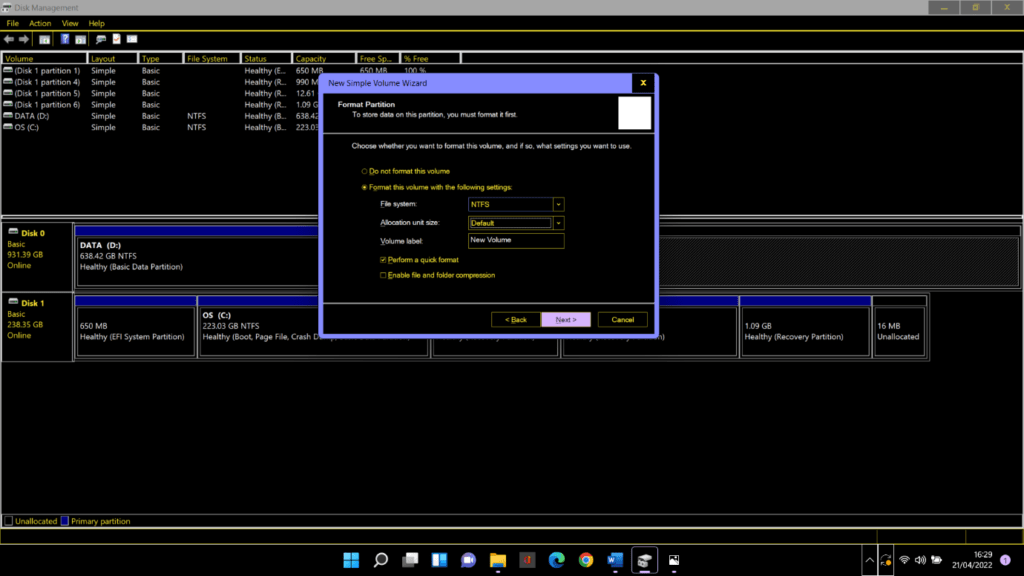Open Microsoft Edge from the taskbar
Screen dimensions: 1024x576
[x=556, y=560]
